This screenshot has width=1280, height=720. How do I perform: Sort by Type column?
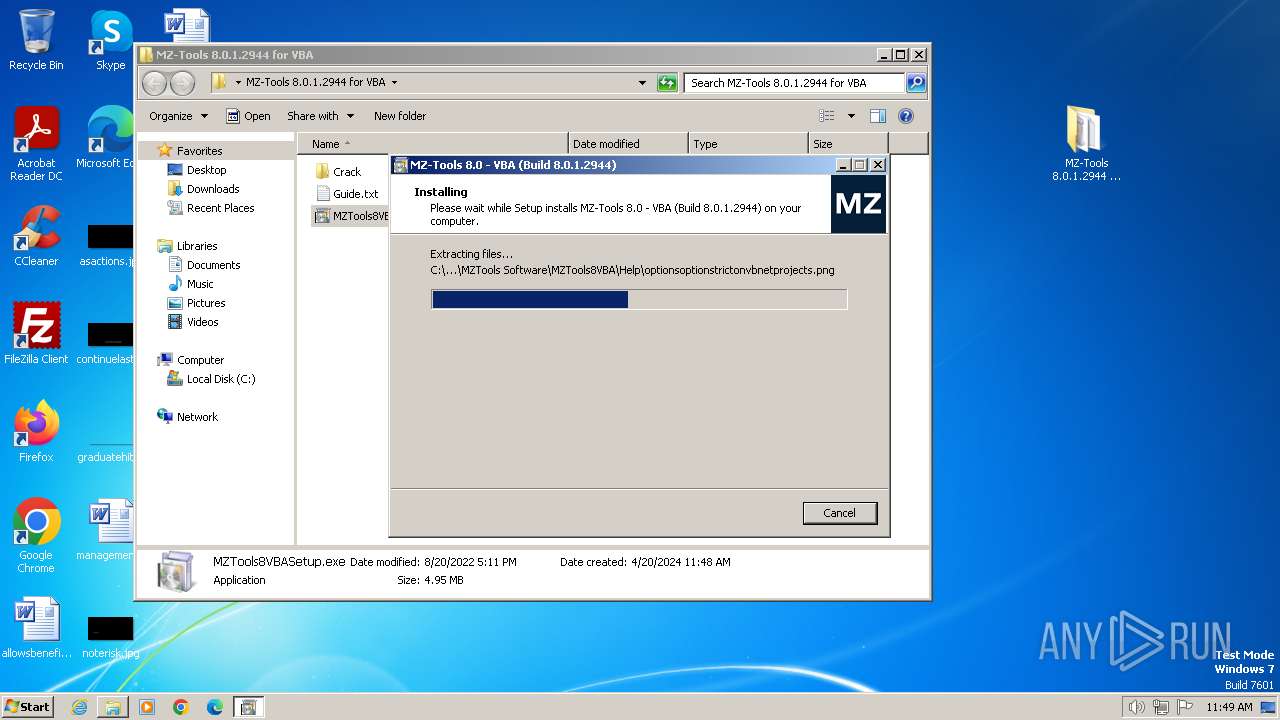pos(748,144)
